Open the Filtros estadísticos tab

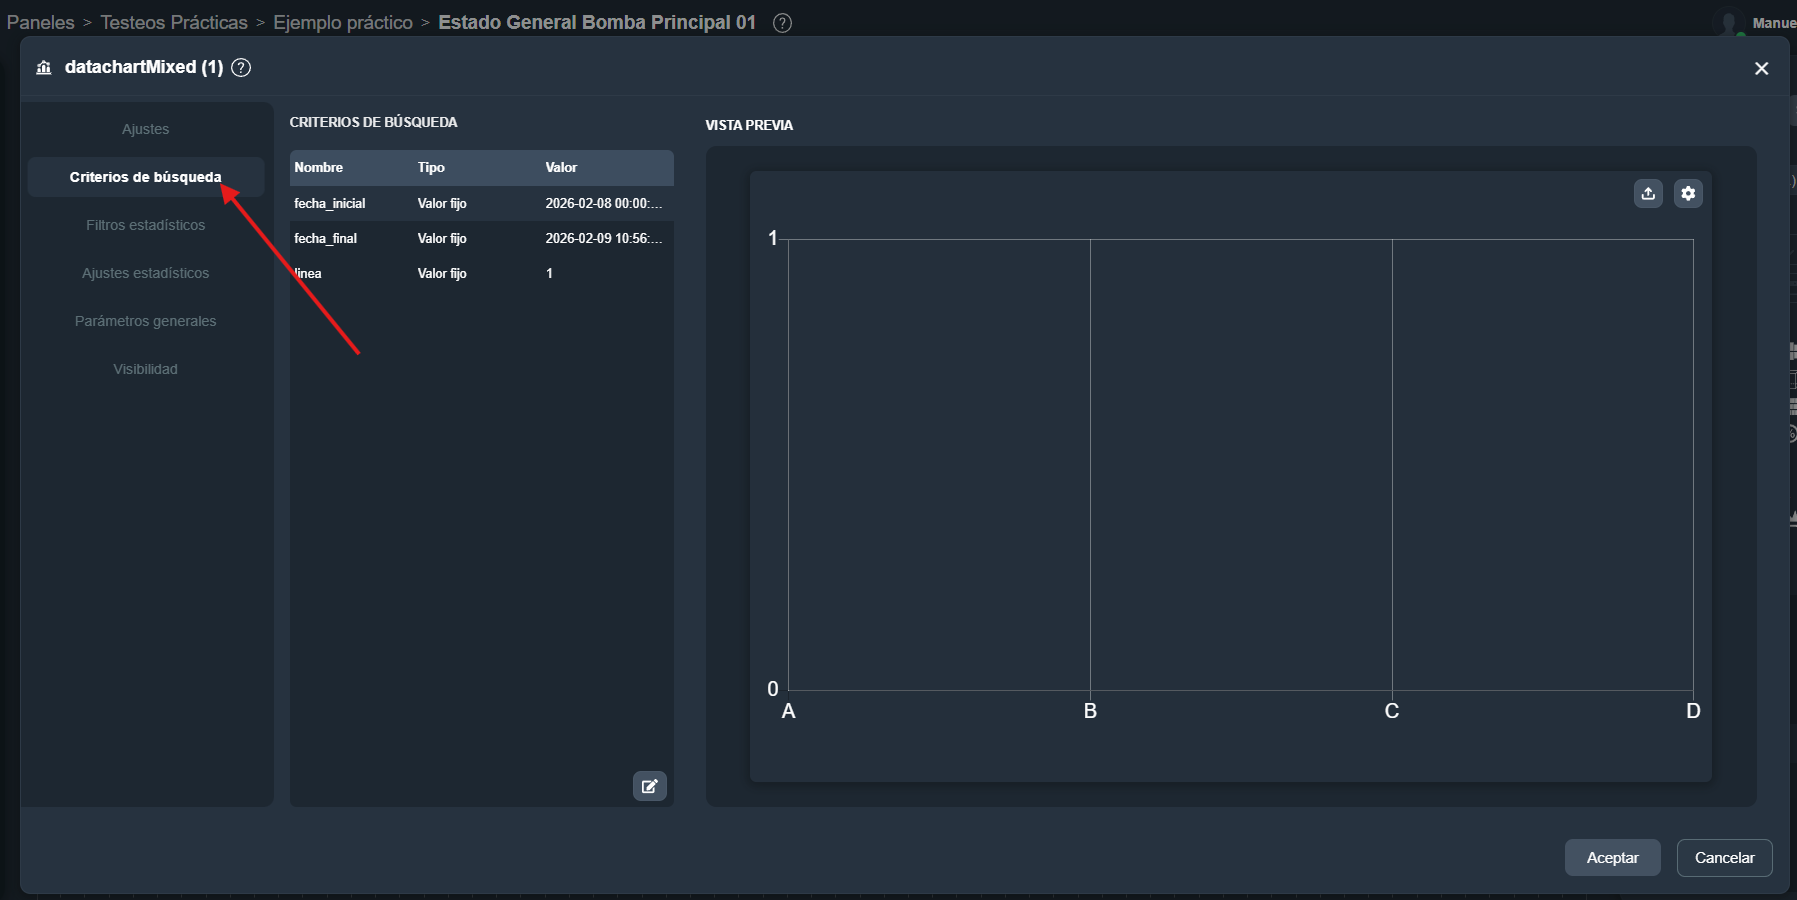(146, 225)
